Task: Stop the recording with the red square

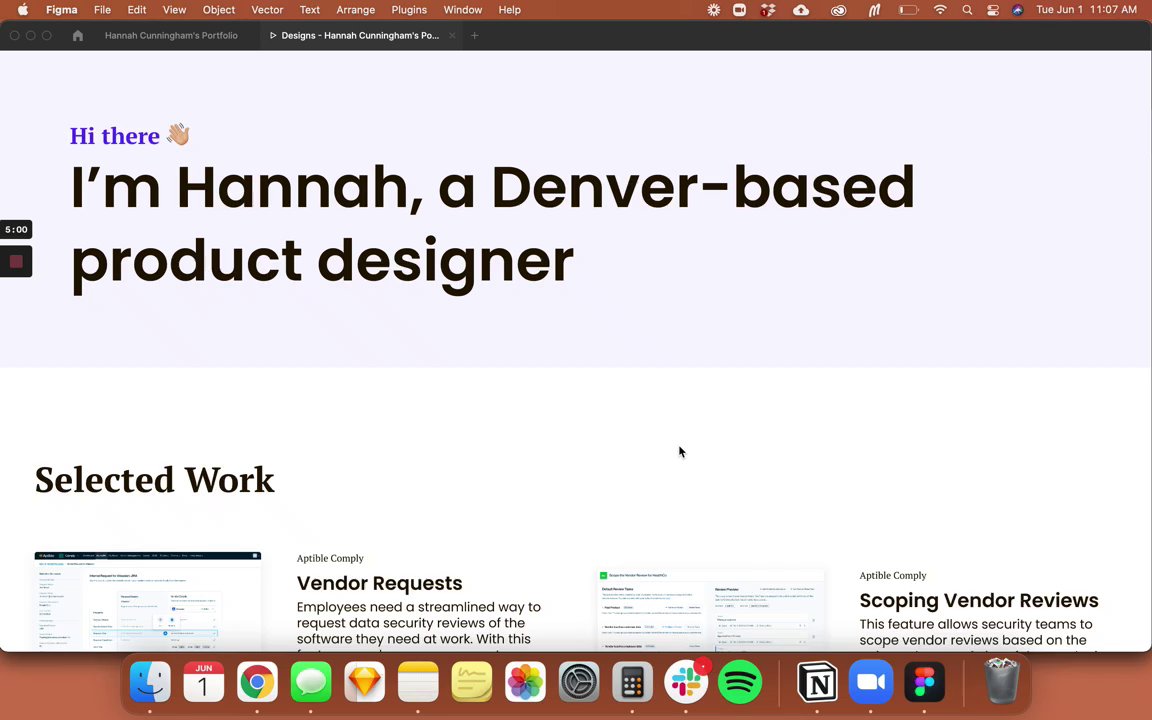Action: click(x=16, y=262)
